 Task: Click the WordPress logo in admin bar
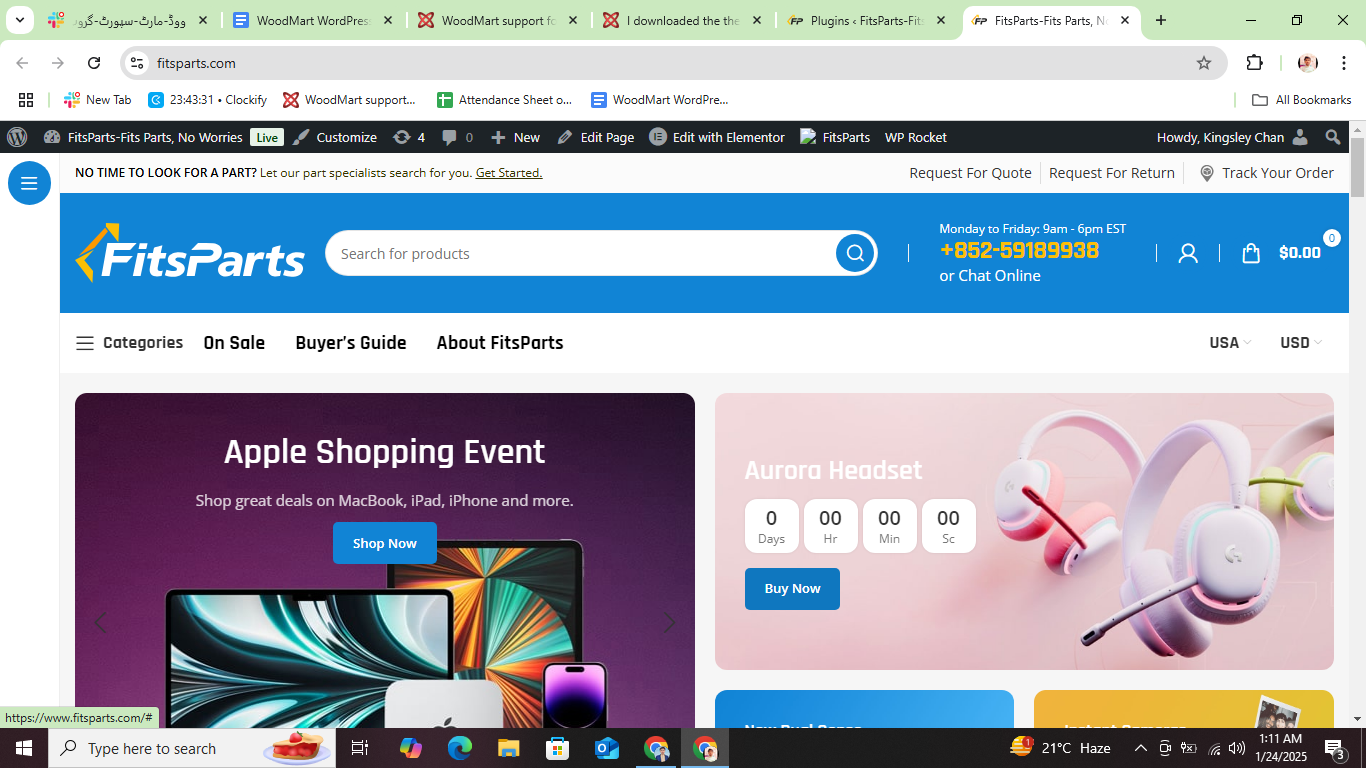(17, 137)
